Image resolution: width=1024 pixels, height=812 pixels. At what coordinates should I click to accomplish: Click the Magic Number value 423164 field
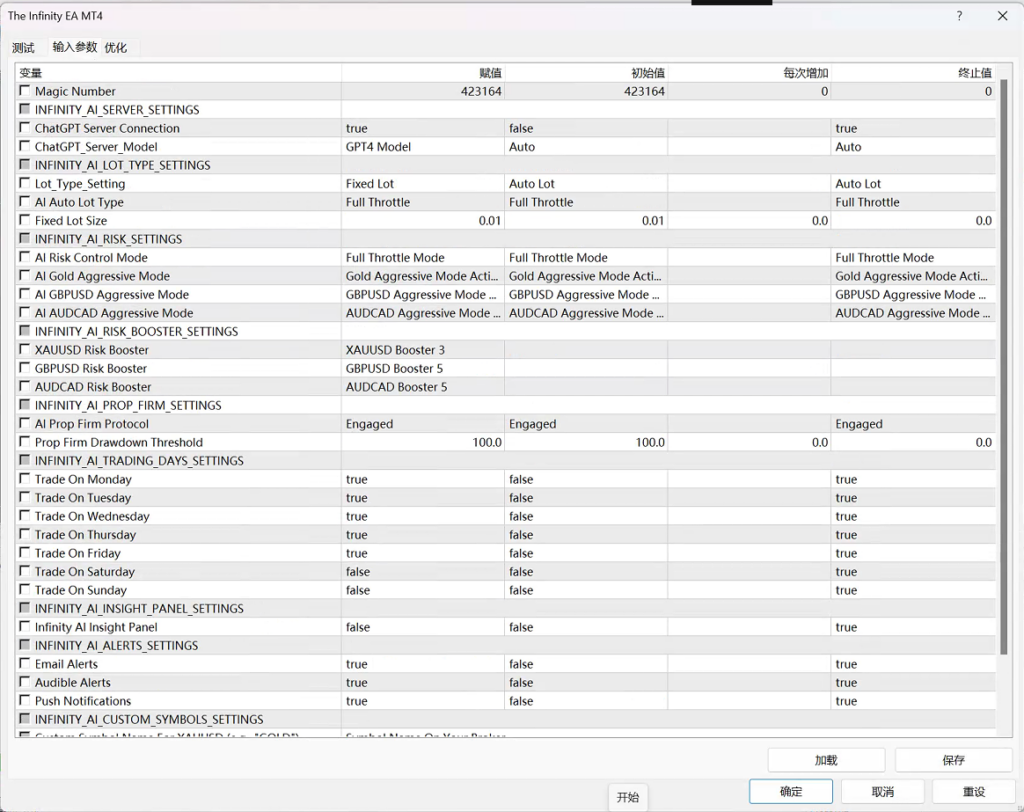coord(423,91)
